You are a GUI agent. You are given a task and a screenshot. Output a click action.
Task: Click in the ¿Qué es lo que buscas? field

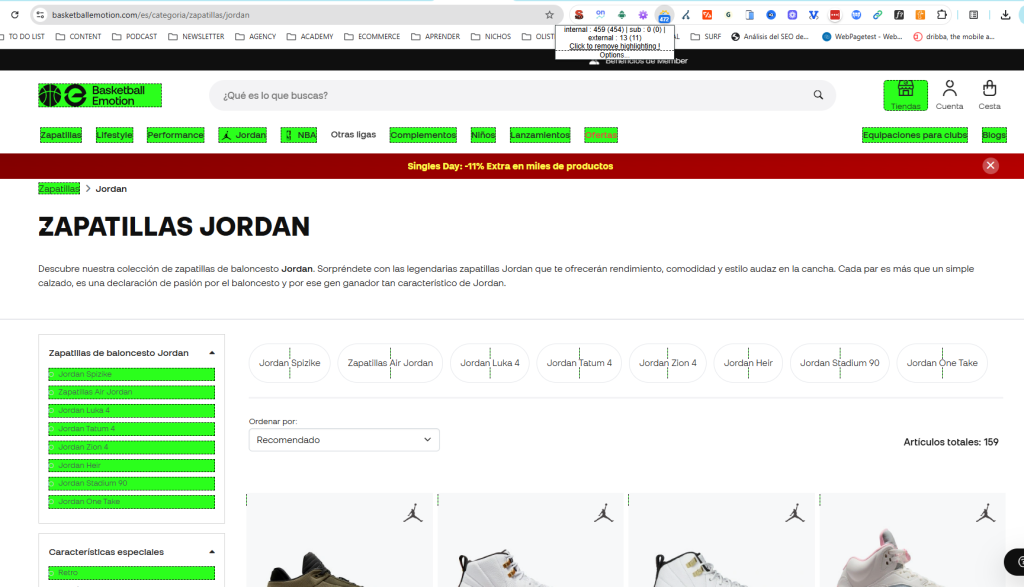500,96
